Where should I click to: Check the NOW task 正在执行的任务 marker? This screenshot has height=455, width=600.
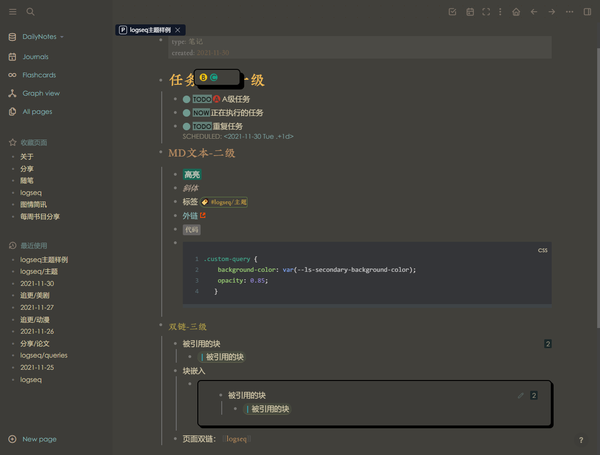[187, 113]
